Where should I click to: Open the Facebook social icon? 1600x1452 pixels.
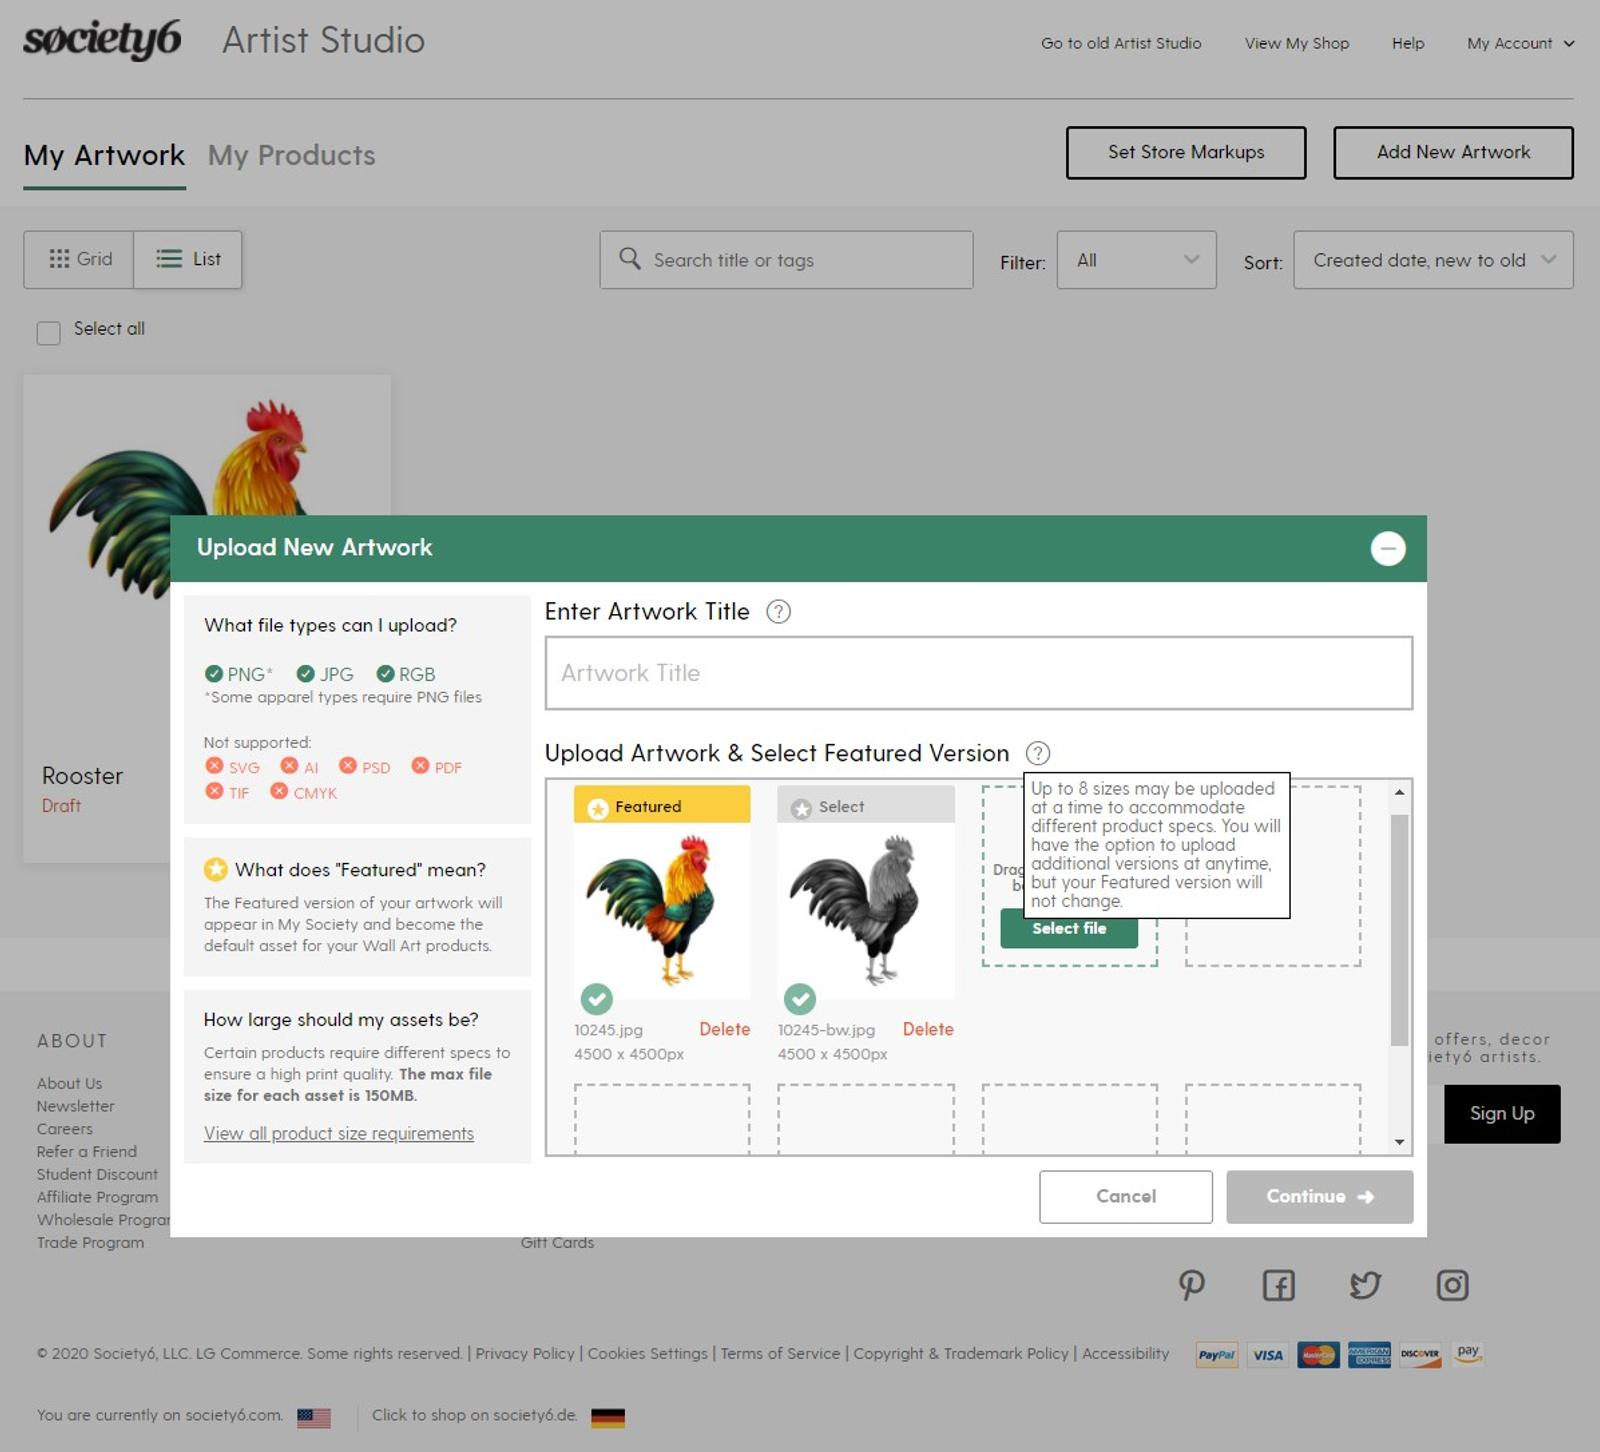[x=1278, y=1285]
